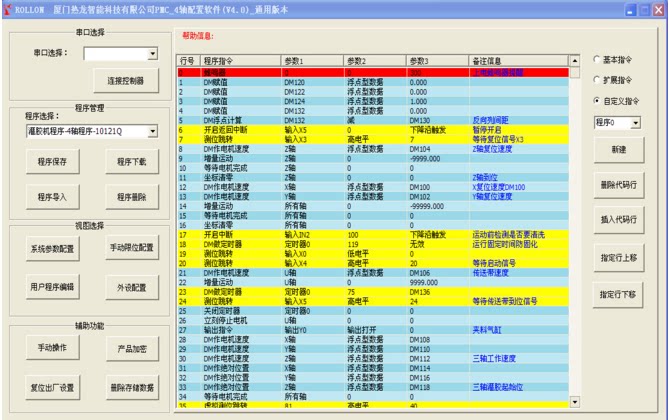This screenshot has height=420, width=669.
Task: Open 手动限位配置 view
Action: [131, 247]
